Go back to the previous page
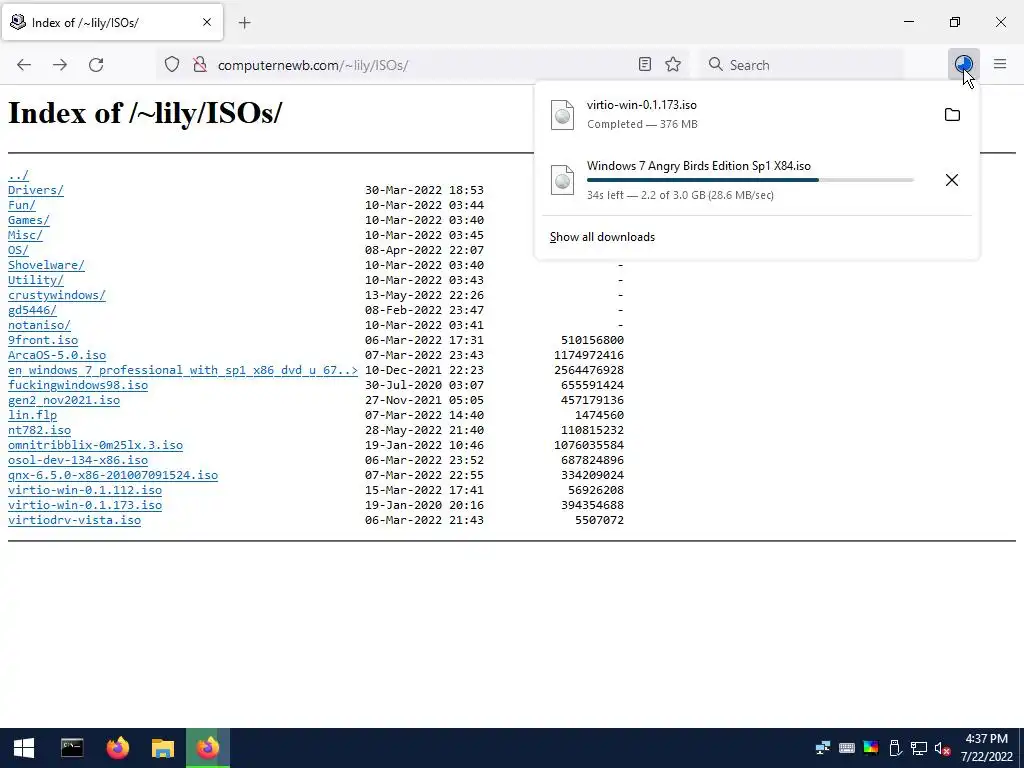The height and width of the screenshot is (768, 1024). tap(24, 65)
